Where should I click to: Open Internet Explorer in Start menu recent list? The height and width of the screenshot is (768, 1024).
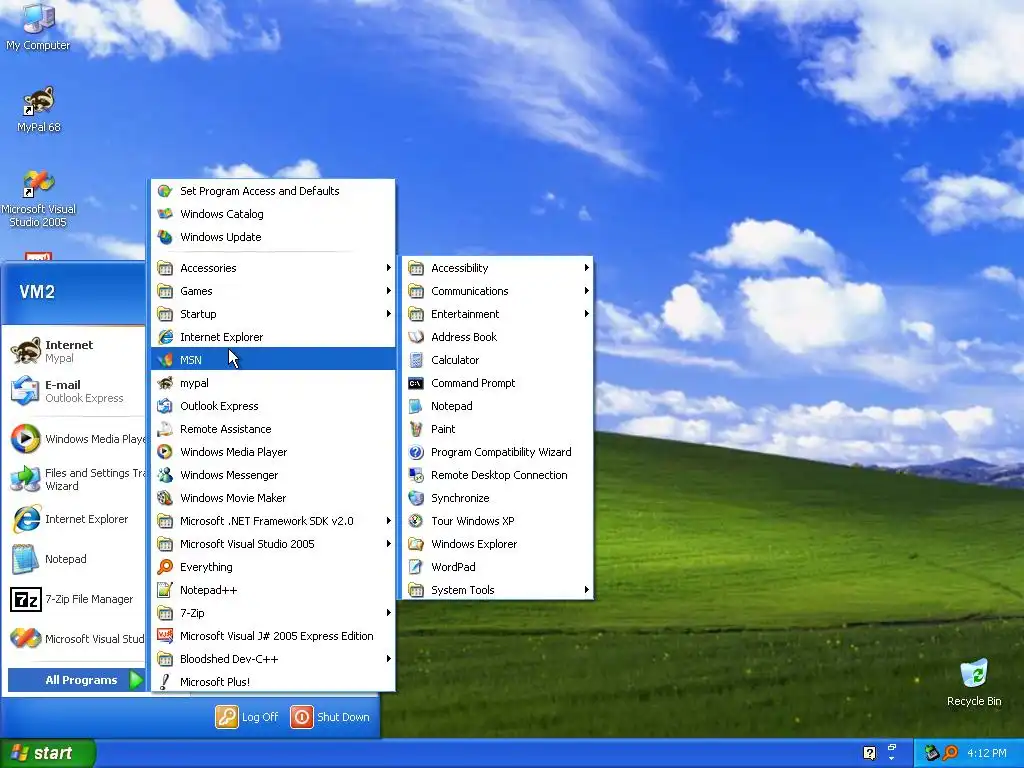[75, 519]
